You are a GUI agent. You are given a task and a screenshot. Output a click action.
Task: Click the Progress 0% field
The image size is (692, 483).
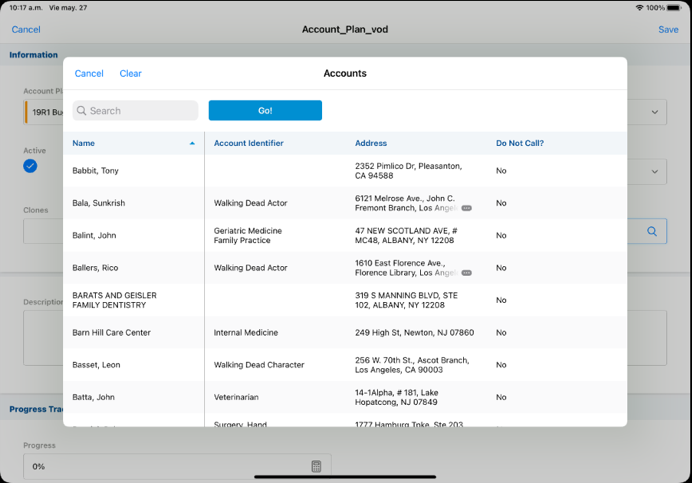165,466
